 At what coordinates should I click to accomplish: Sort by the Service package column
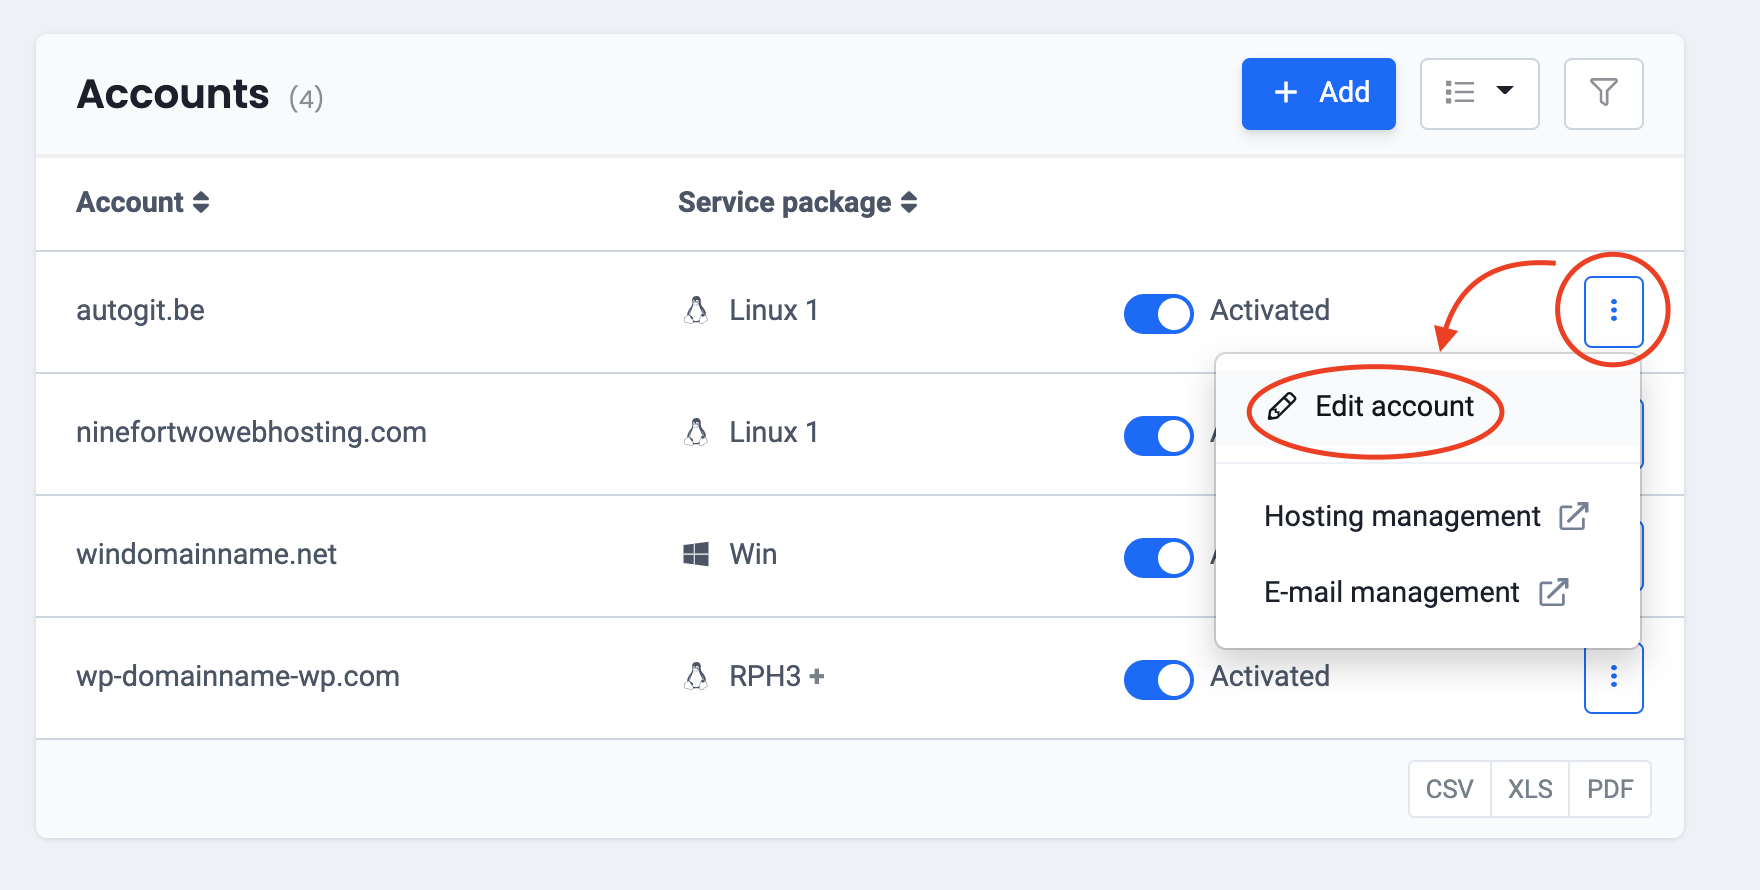tap(797, 202)
